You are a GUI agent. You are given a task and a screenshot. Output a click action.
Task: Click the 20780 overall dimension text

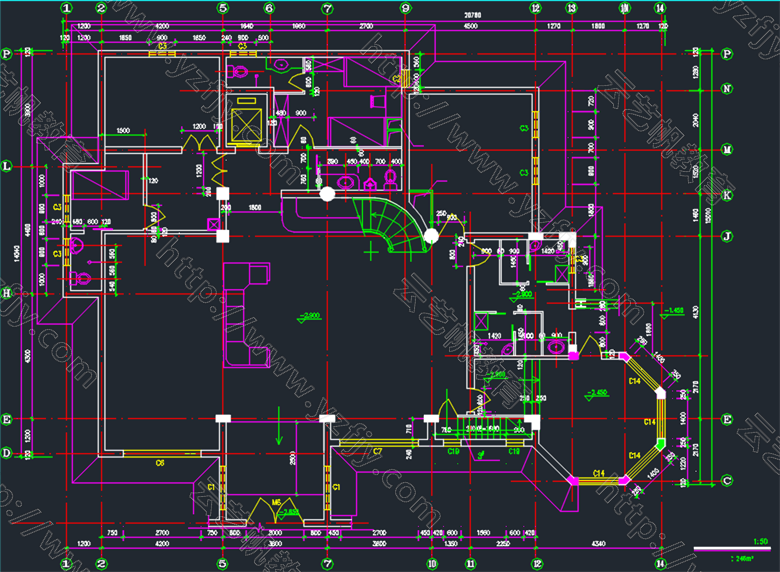click(x=473, y=15)
